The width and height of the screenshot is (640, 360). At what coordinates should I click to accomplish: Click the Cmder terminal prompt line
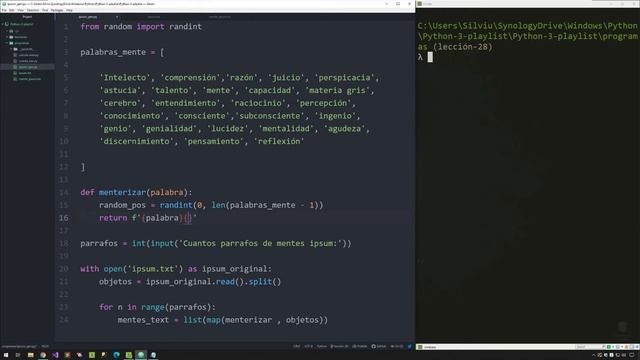coord(425,57)
